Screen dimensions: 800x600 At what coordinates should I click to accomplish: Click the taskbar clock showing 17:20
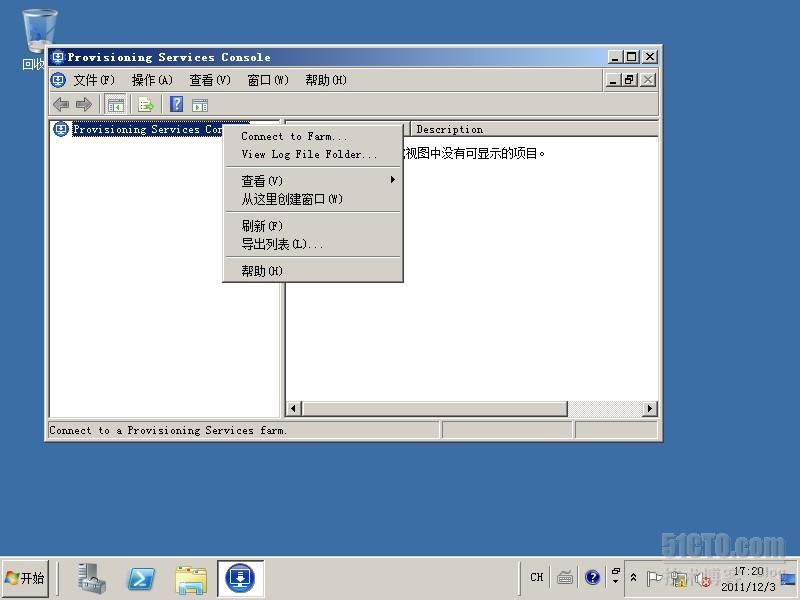point(748,579)
